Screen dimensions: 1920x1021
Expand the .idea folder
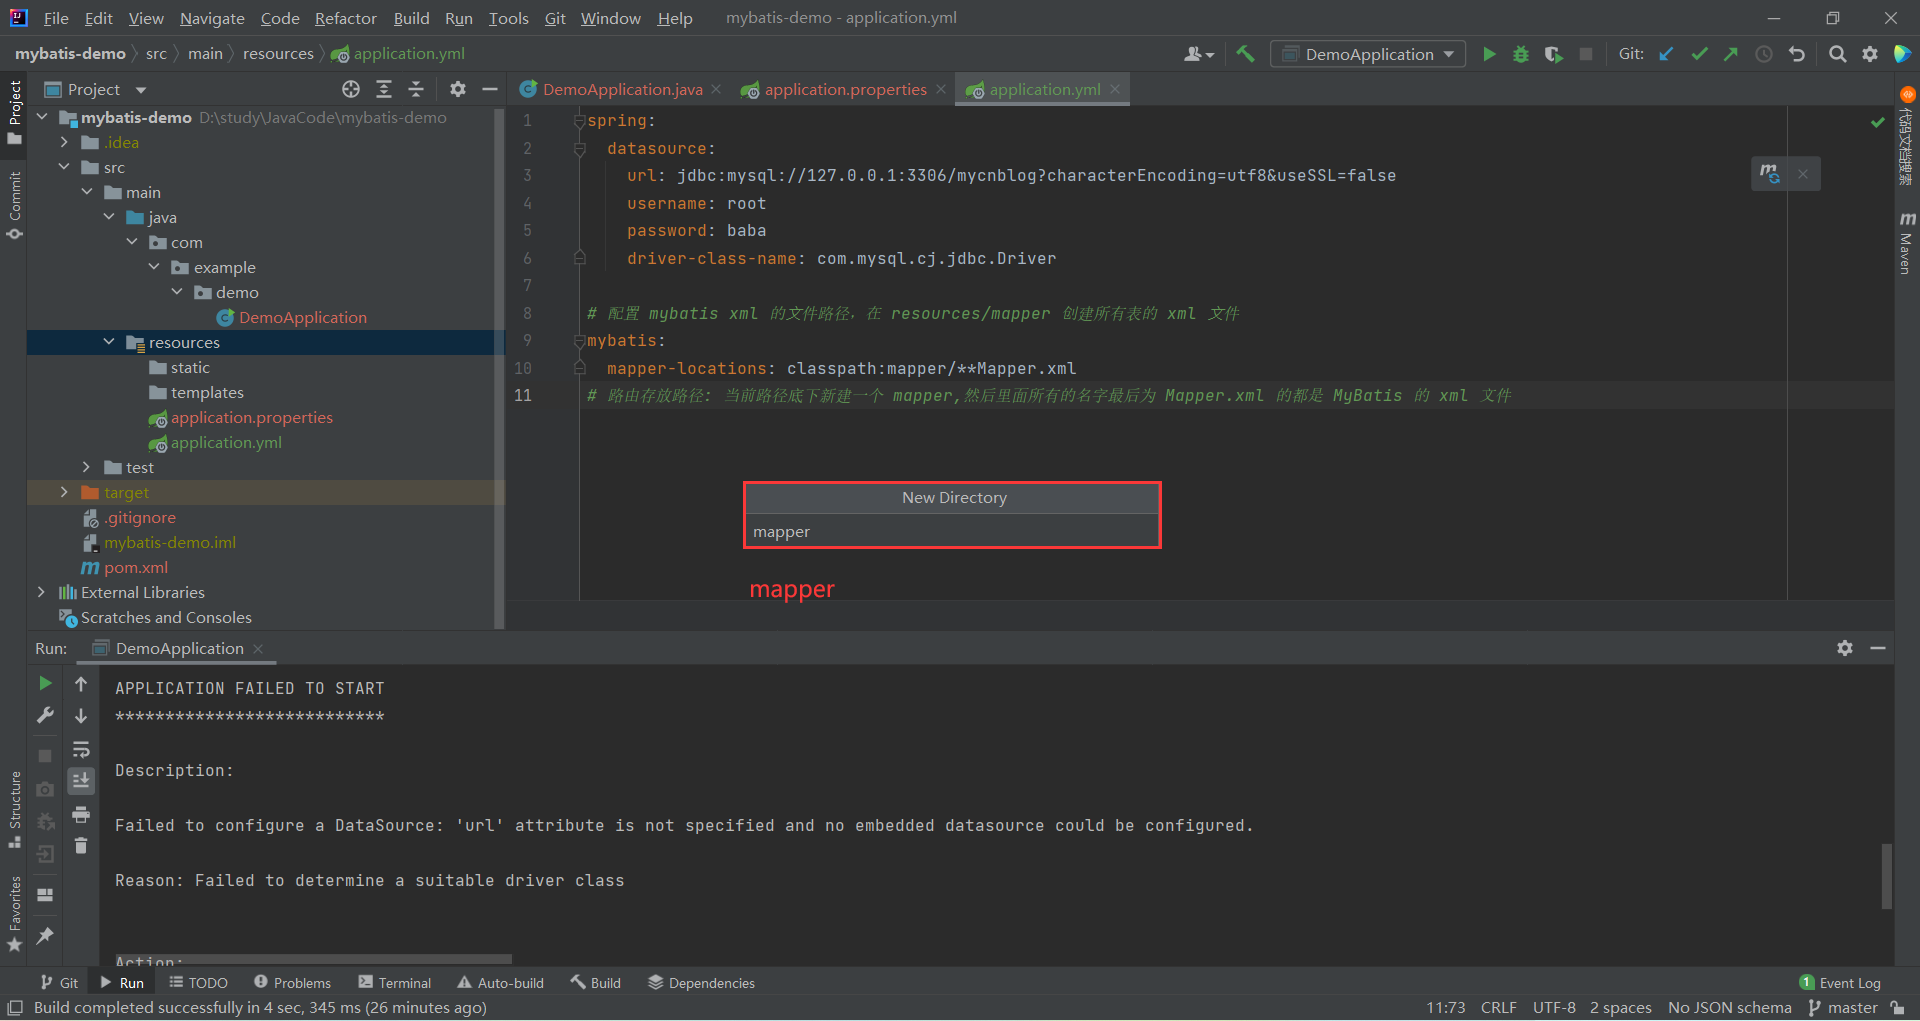[x=64, y=142]
